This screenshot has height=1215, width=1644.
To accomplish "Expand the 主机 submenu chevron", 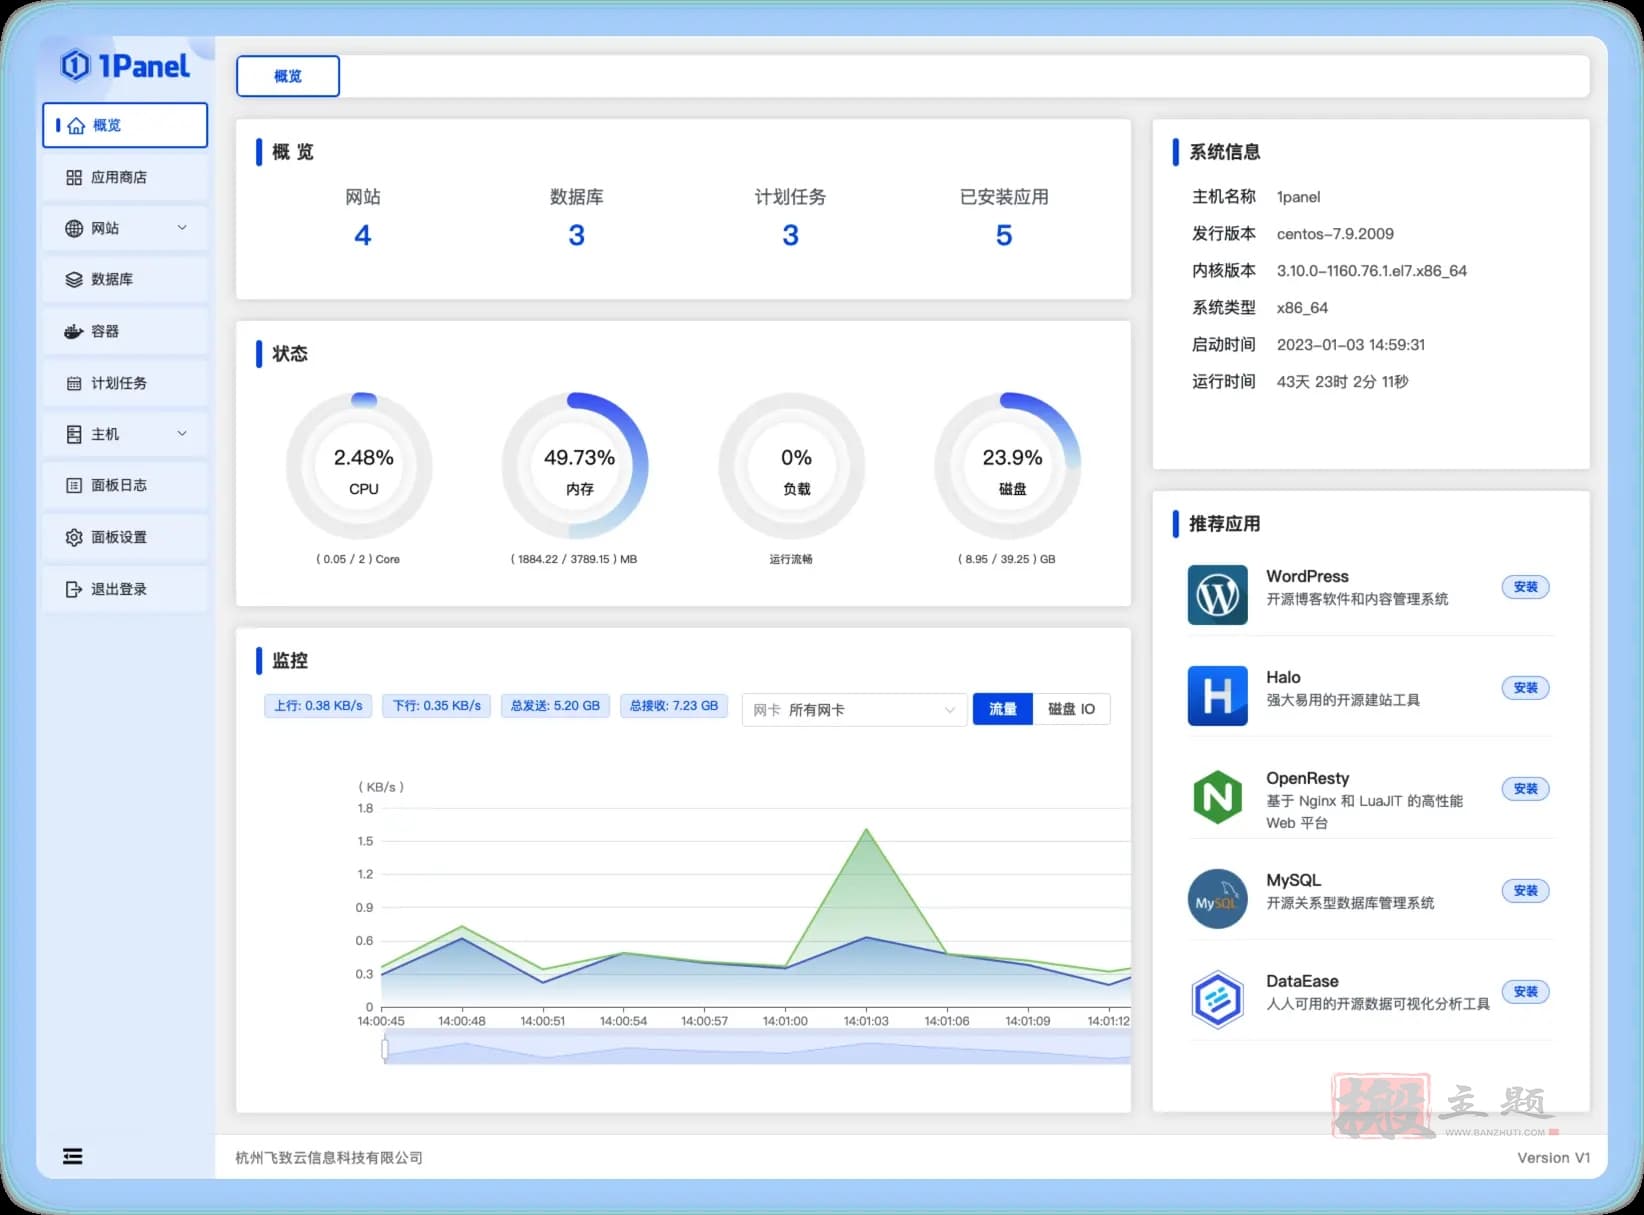I will point(182,433).
